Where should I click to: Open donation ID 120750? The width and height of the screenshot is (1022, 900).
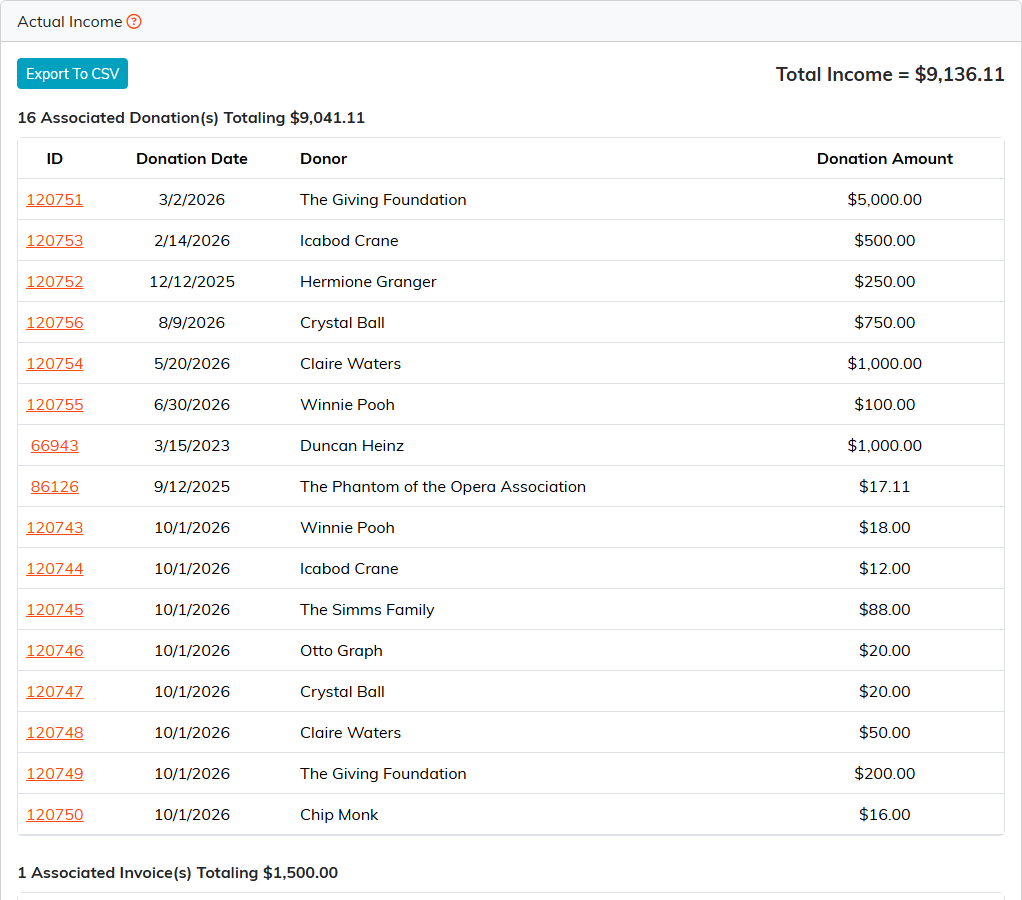tap(55, 815)
